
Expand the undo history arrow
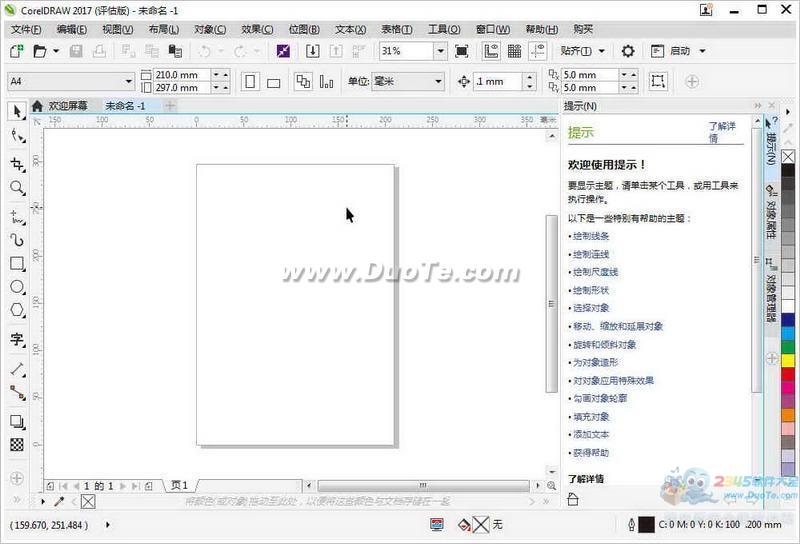[x=221, y=51]
